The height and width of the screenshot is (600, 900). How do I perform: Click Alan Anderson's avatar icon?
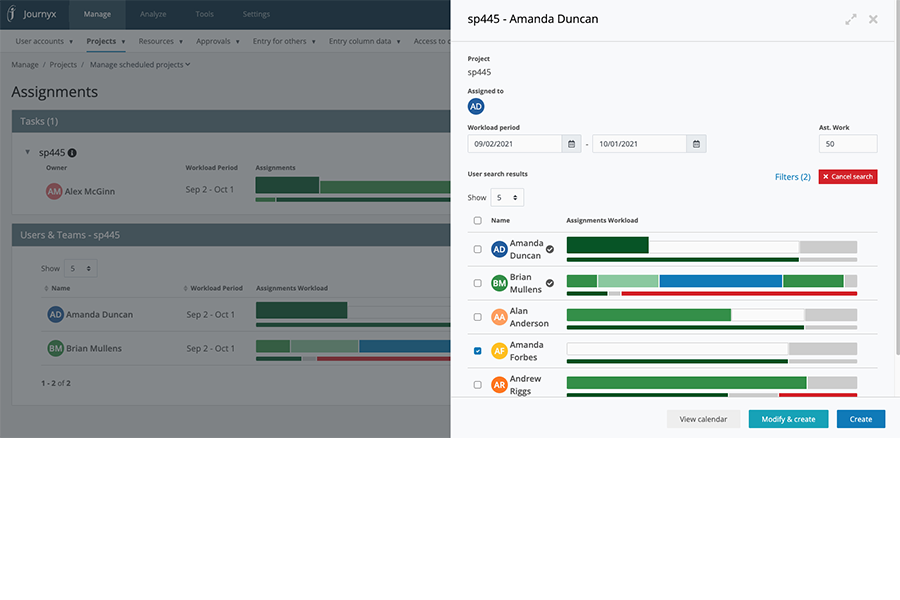[x=499, y=317]
